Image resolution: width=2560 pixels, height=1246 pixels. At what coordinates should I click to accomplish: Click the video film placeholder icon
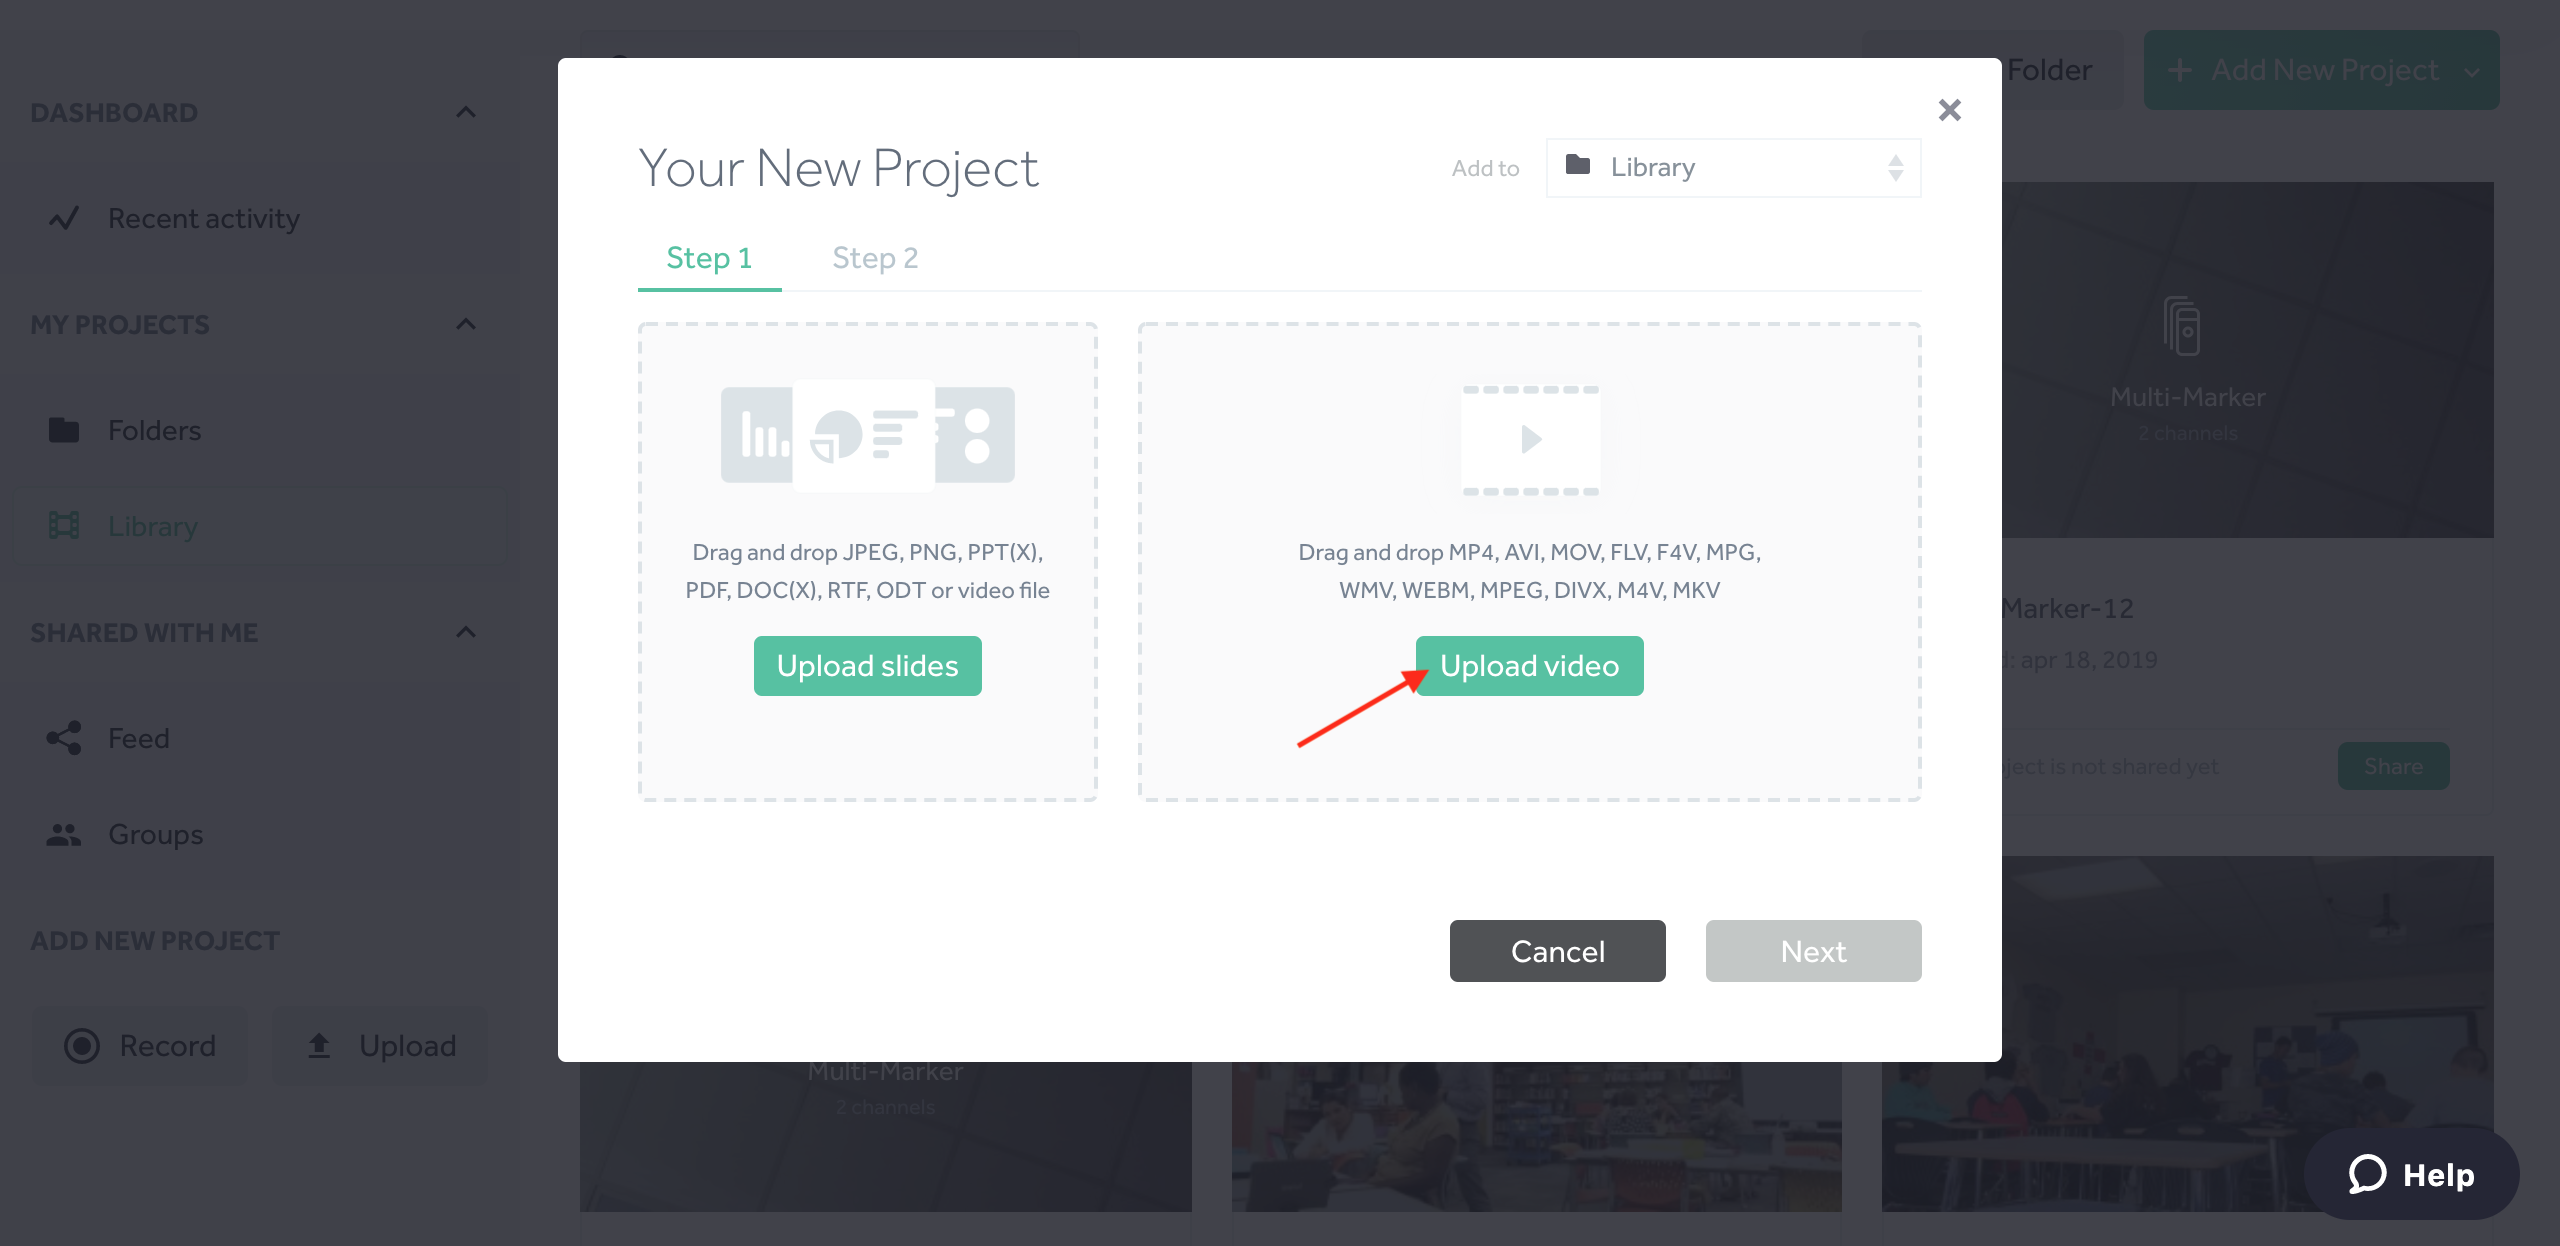click(1530, 440)
